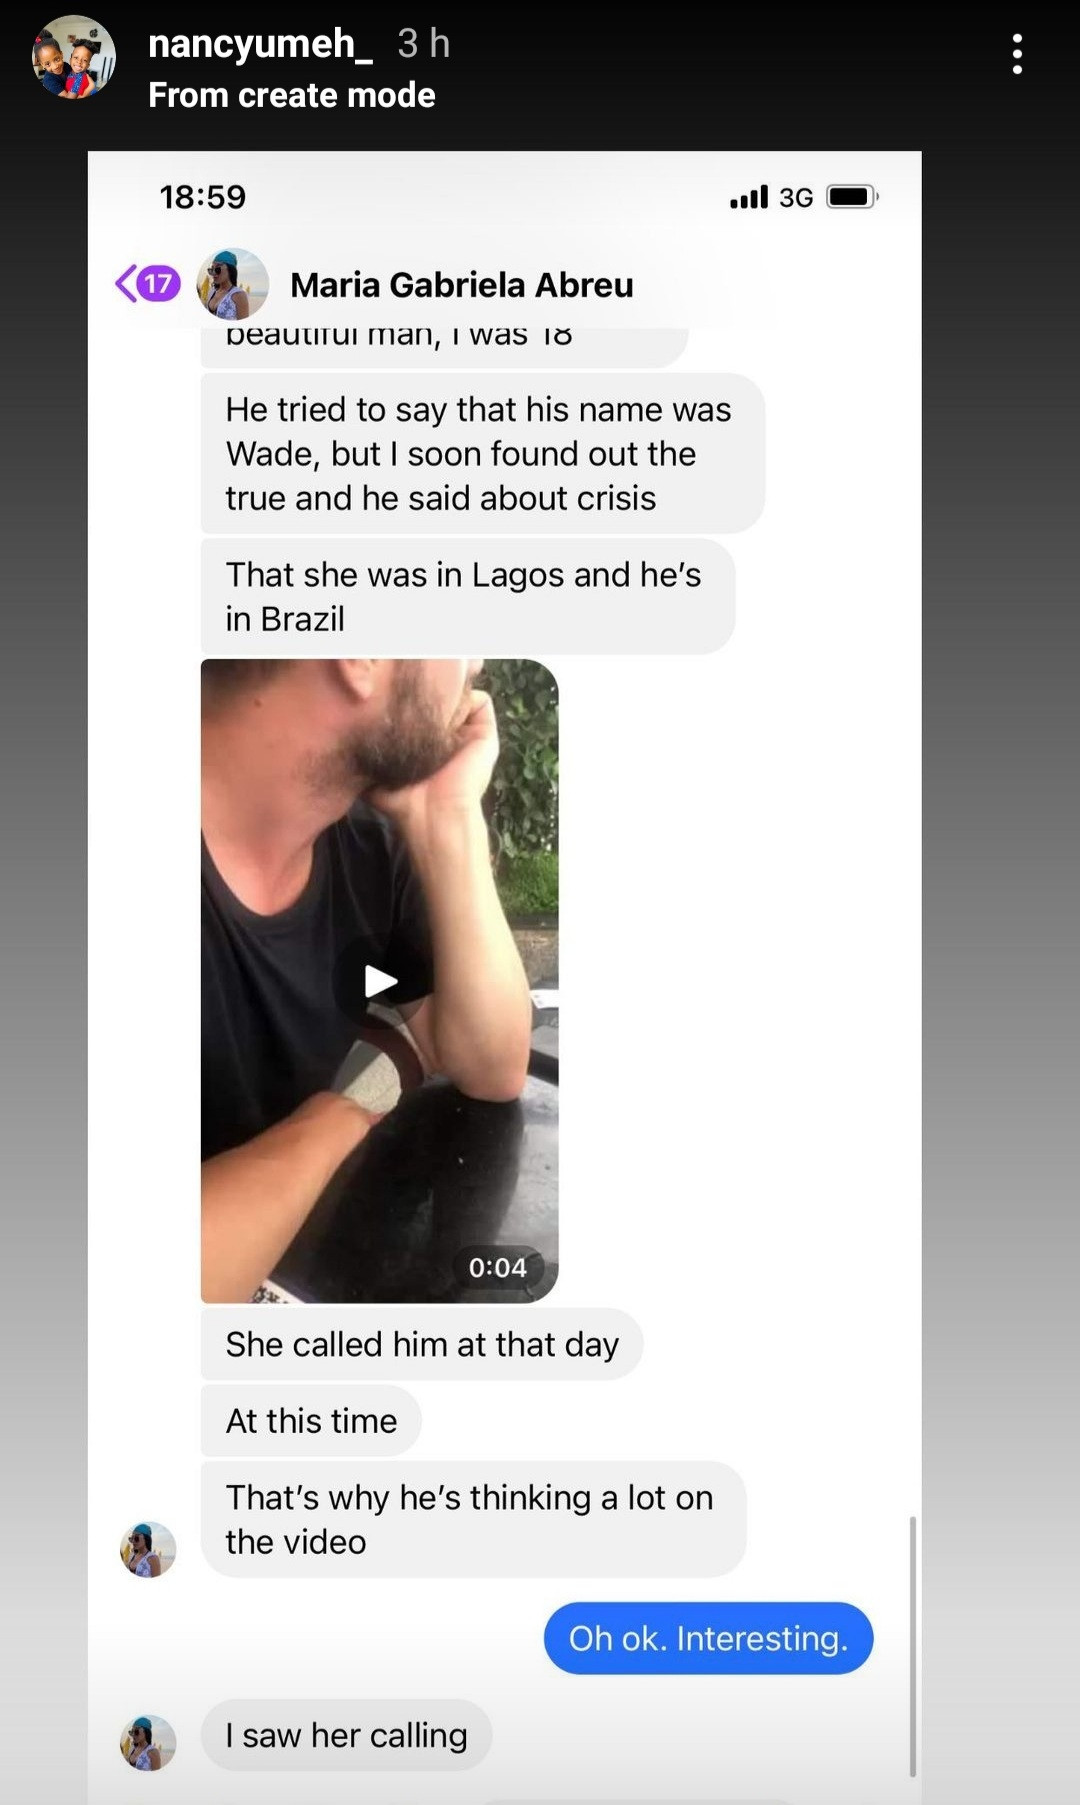Click the chat scrollbar on right edge

pyautogui.click(x=912, y=1646)
